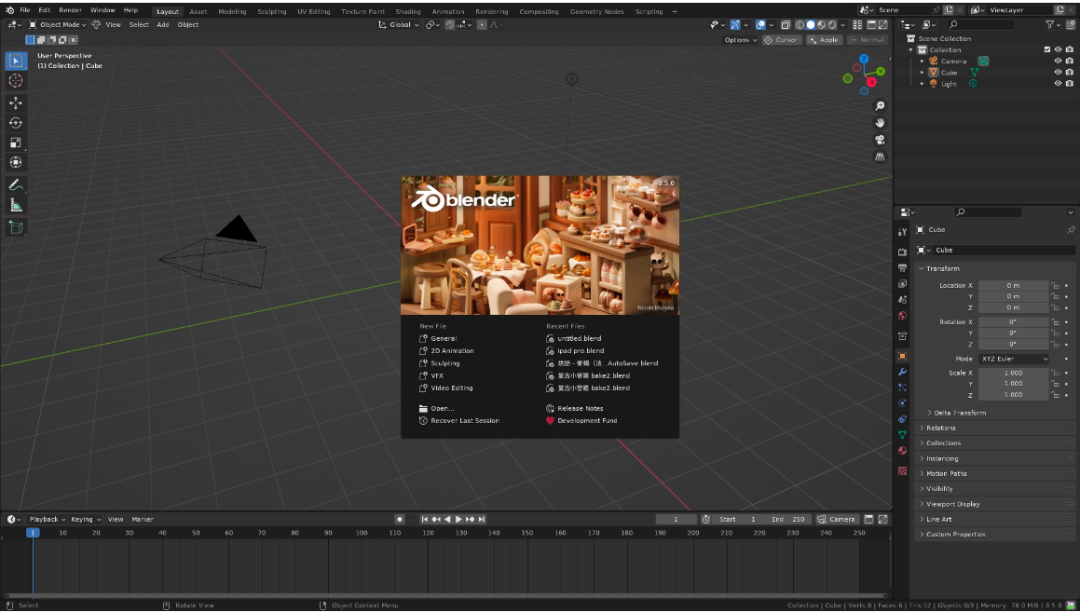Toggle Cube visibility eye in outliner
This screenshot has width=1080, height=612.
[x=1058, y=72]
